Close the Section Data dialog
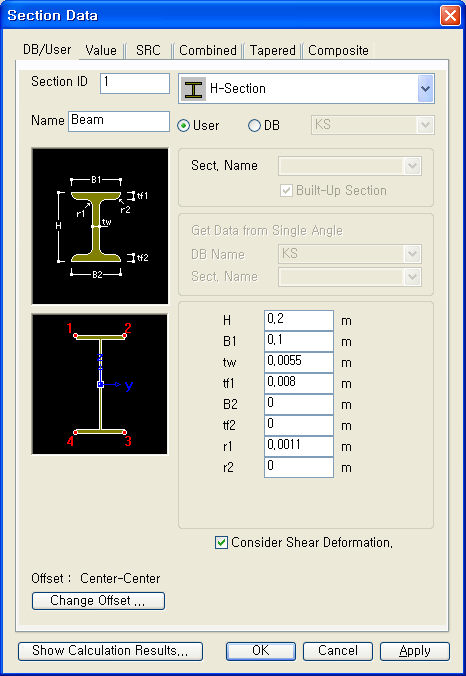The height and width of the screenshot is (676, 466). [450, 16]
